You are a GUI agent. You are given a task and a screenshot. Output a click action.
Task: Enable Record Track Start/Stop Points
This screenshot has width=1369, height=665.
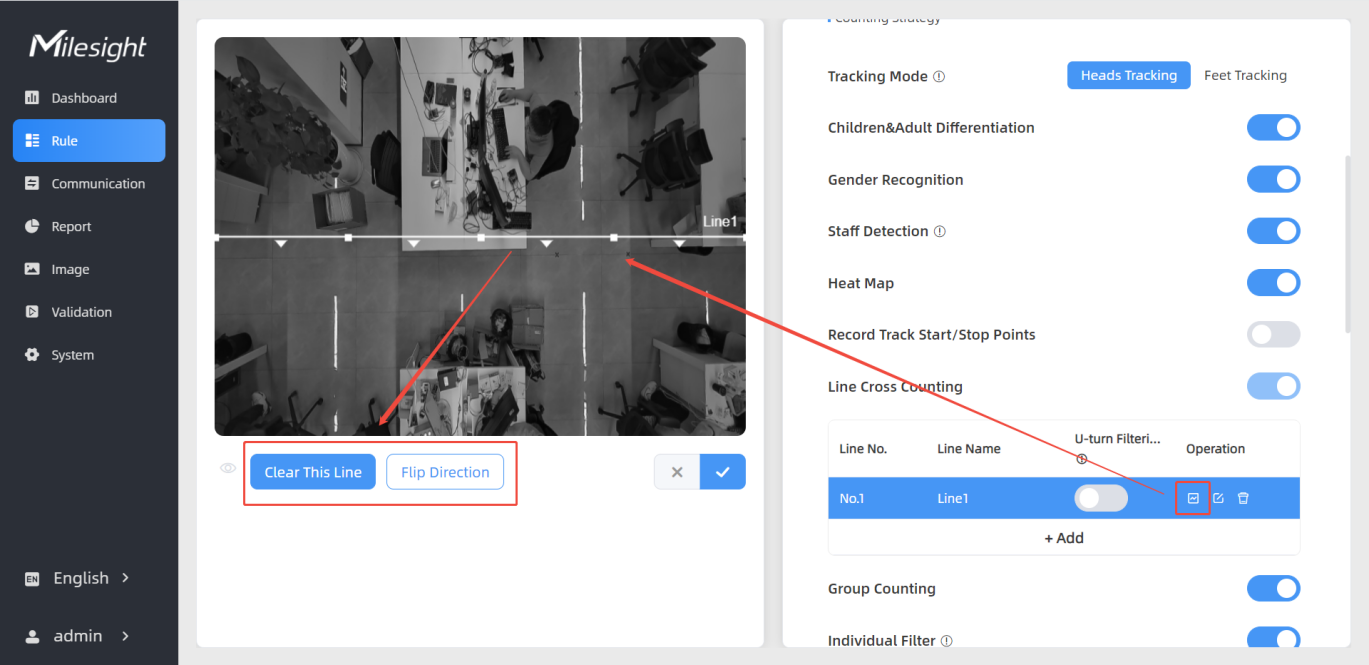click(1273, 335)
